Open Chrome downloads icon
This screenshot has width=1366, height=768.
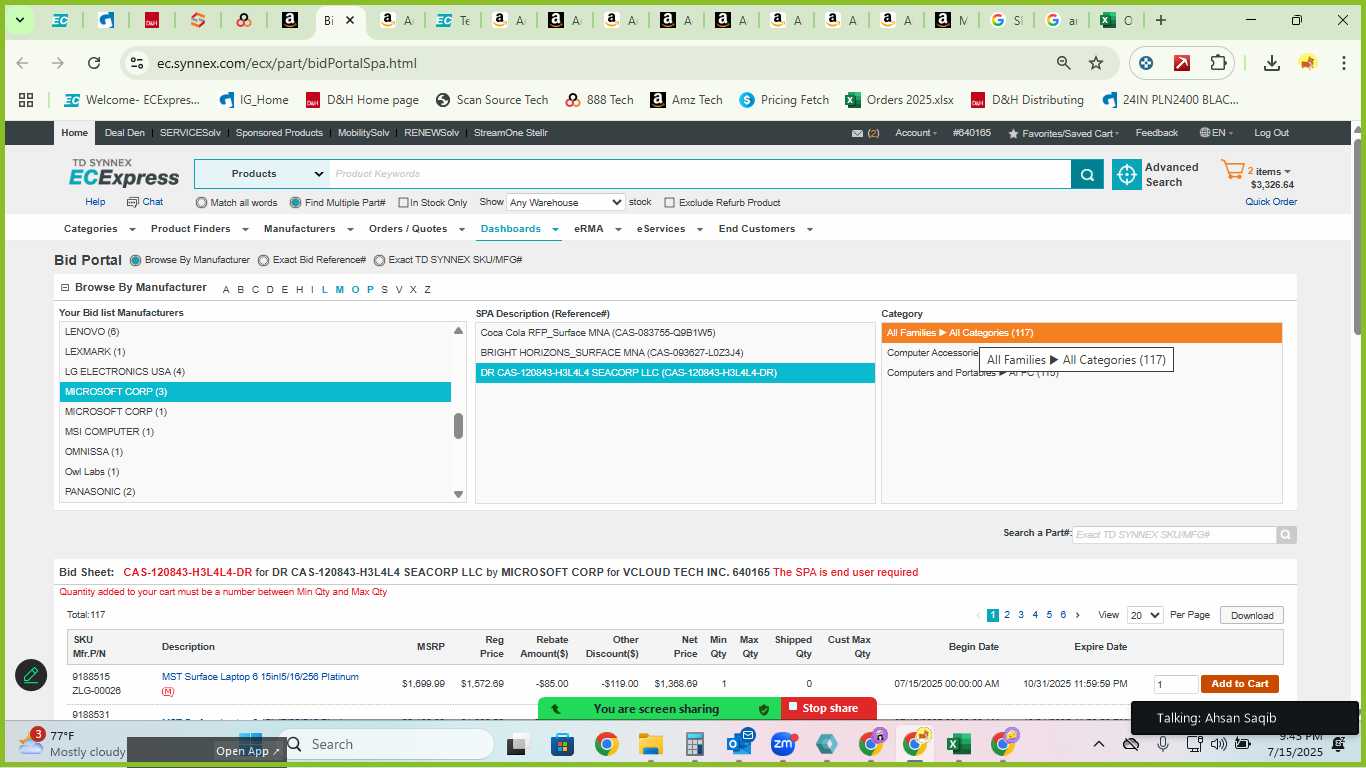[x=1271, y=63]
